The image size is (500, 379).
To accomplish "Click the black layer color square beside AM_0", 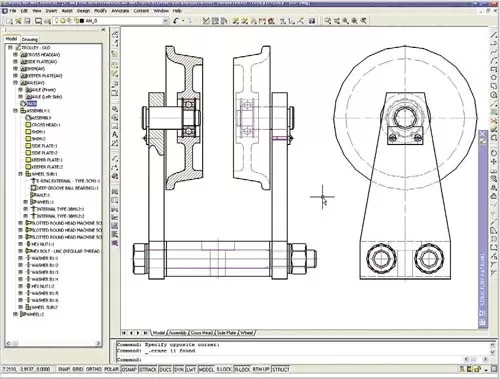I will click(x=82, y=21).
